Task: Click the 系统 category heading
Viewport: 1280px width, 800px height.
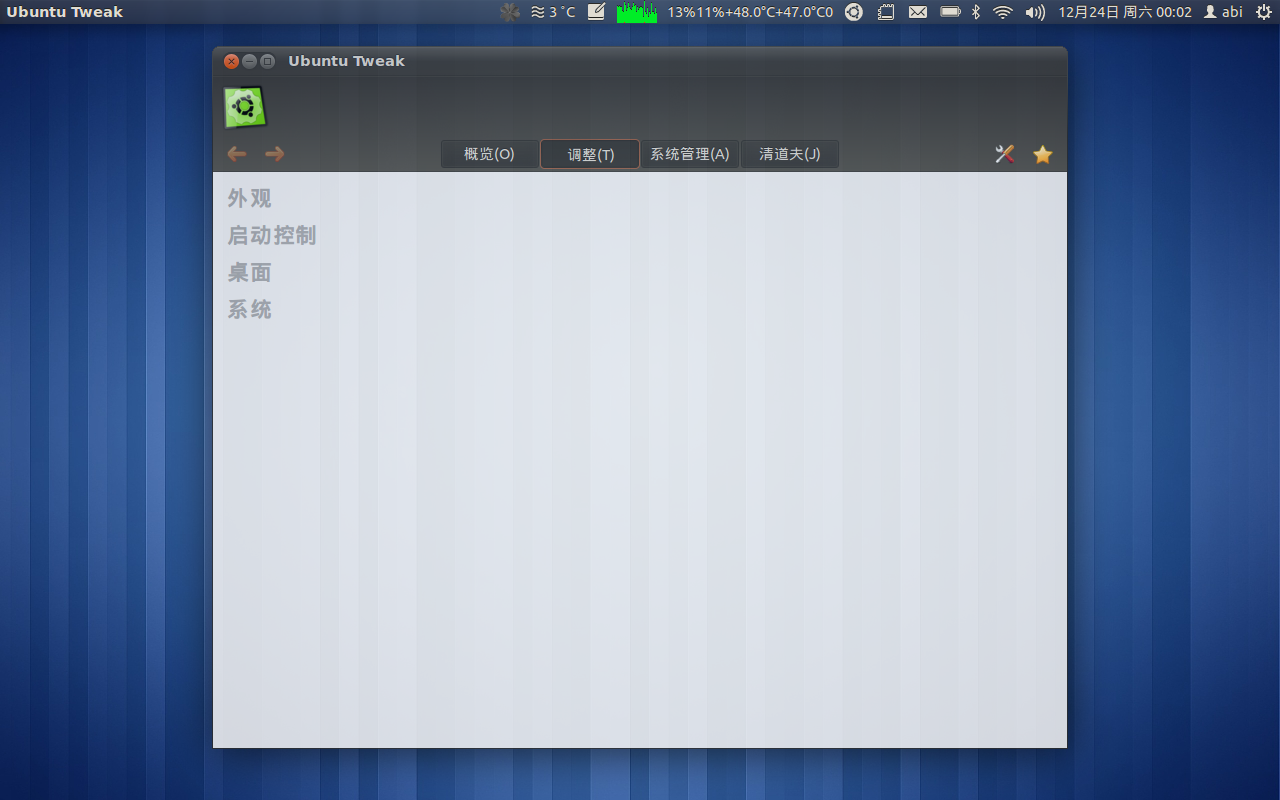Action: pyautogui.click(x=250, y=310)
